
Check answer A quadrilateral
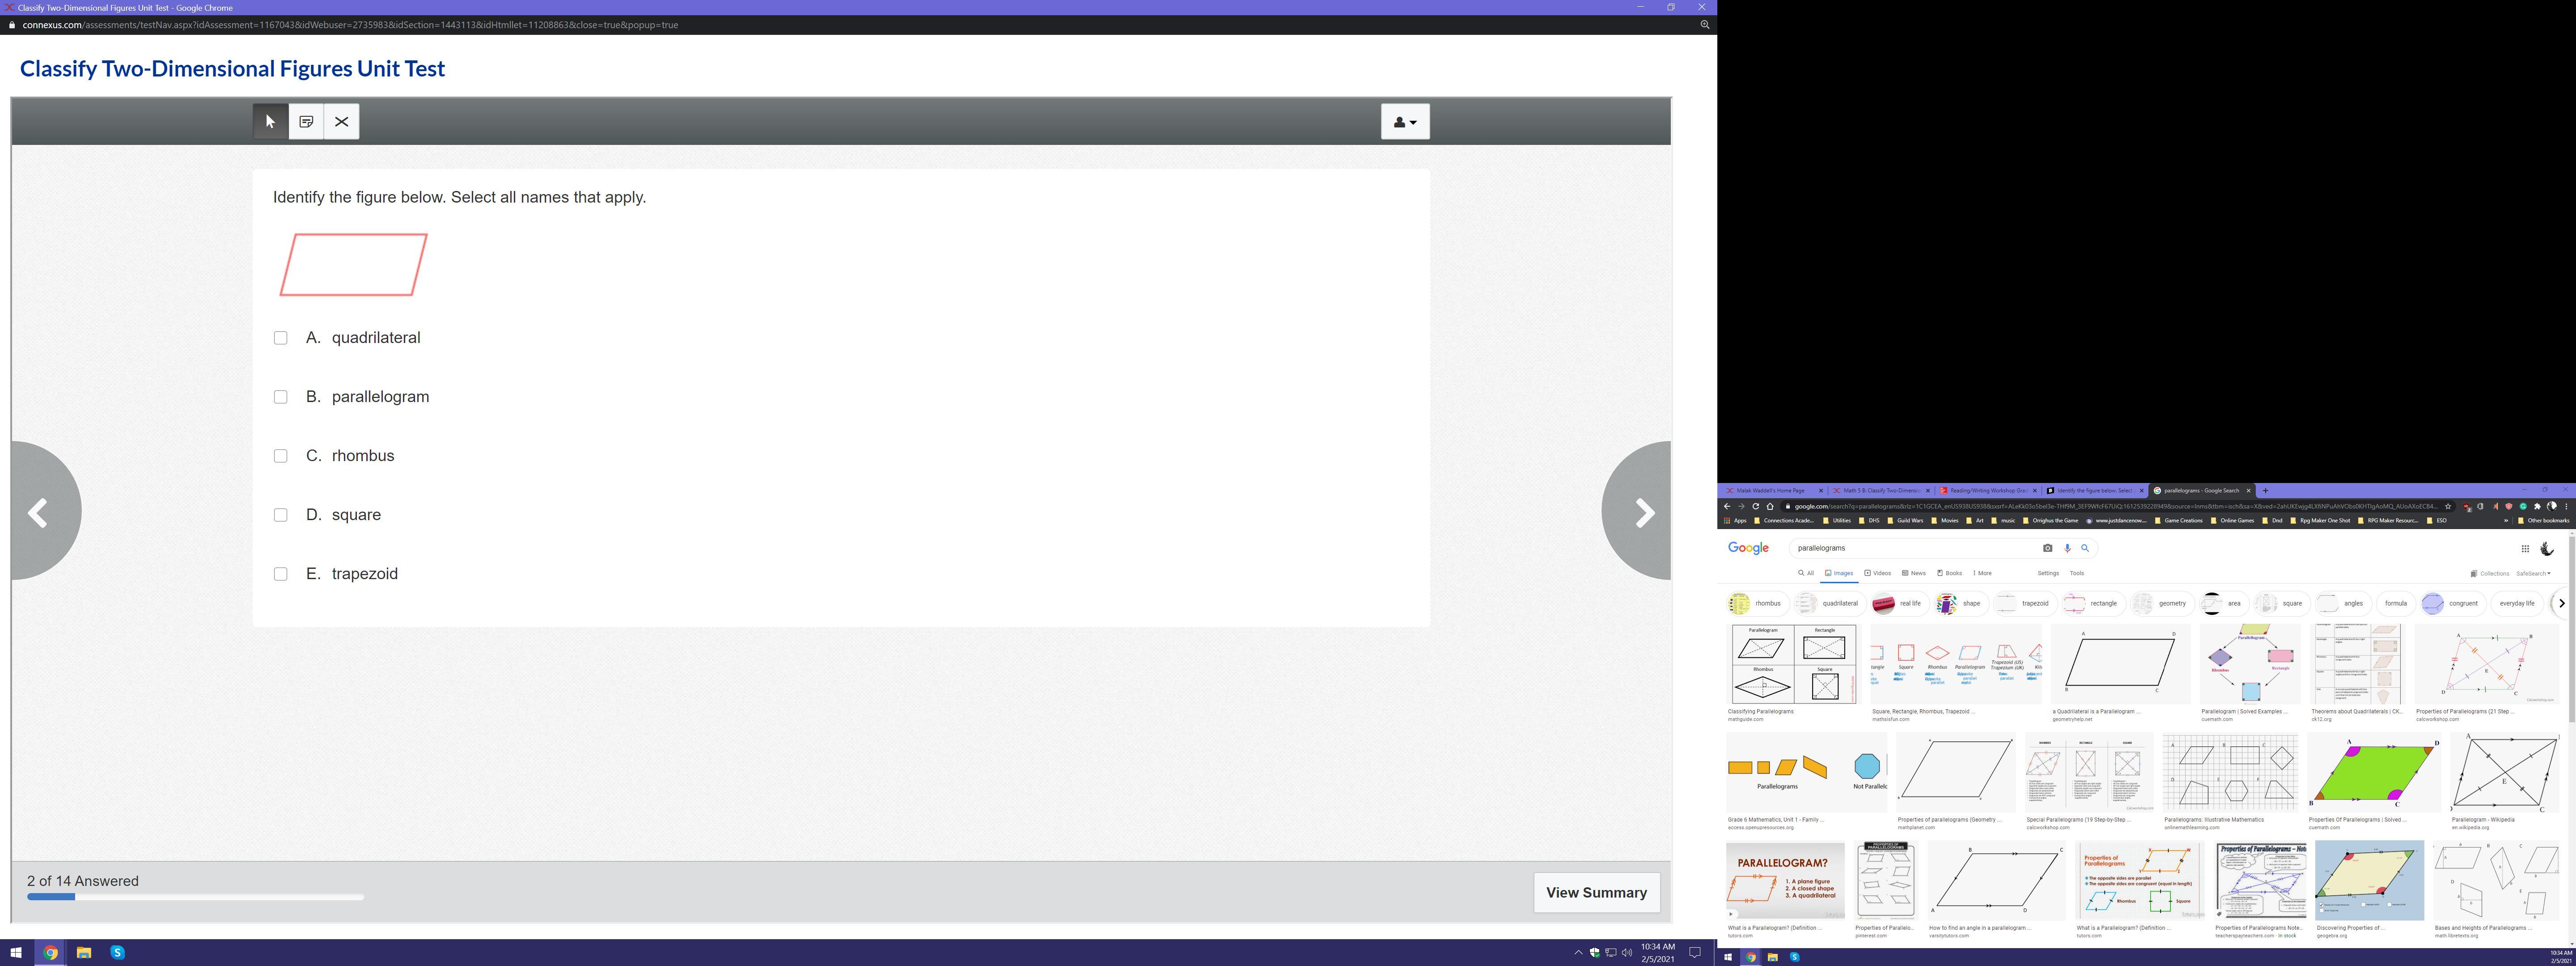click(x=281, y=338)
